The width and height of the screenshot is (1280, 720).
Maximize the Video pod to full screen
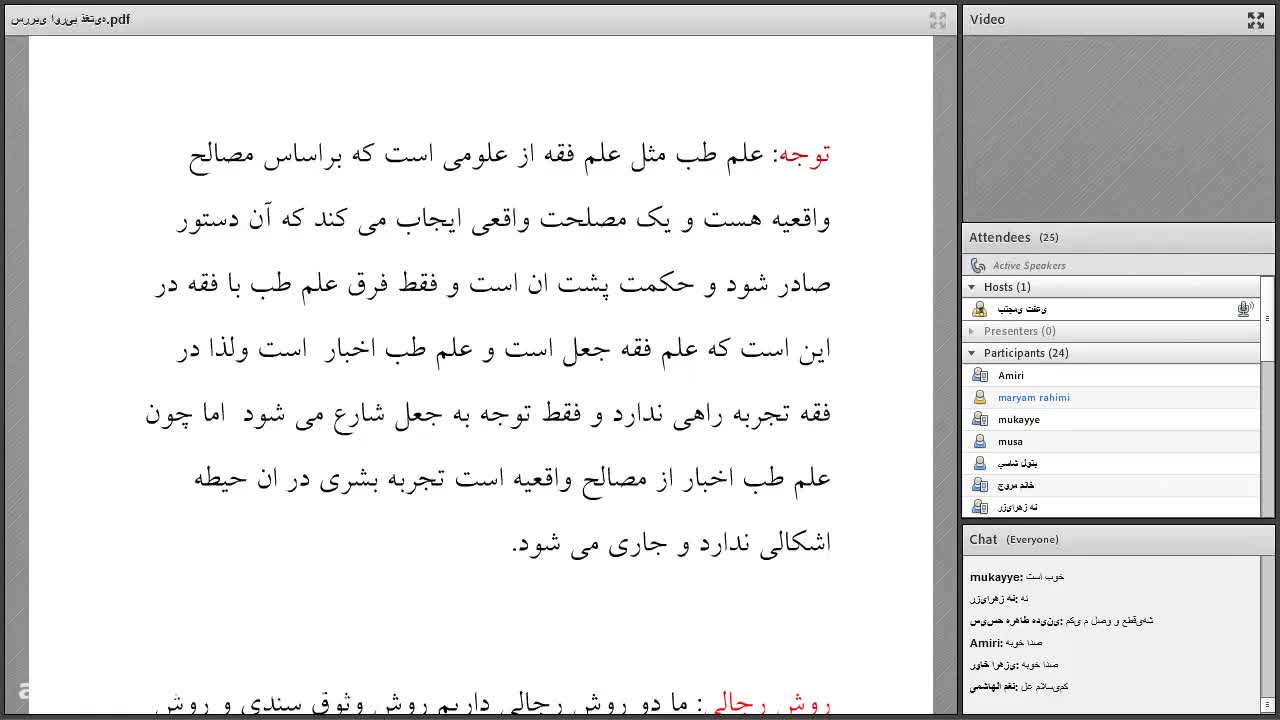(1256, 20)
